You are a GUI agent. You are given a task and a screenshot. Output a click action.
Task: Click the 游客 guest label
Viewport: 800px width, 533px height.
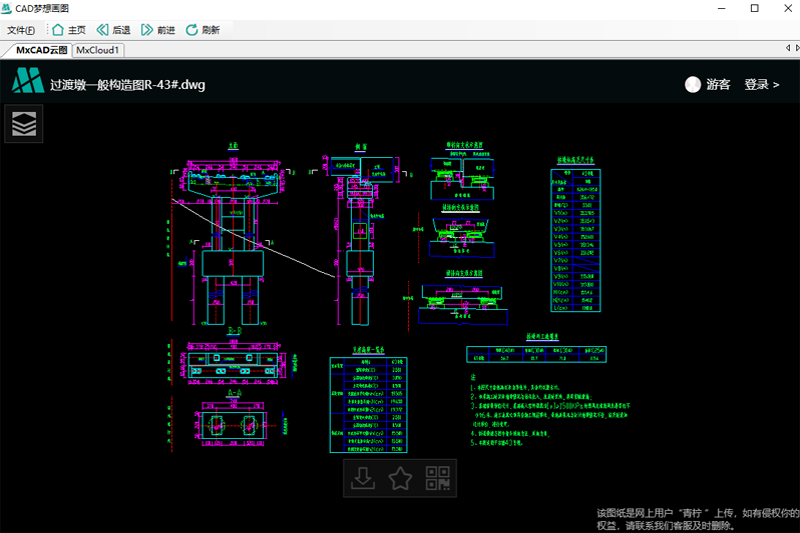(x=718, y=85)
